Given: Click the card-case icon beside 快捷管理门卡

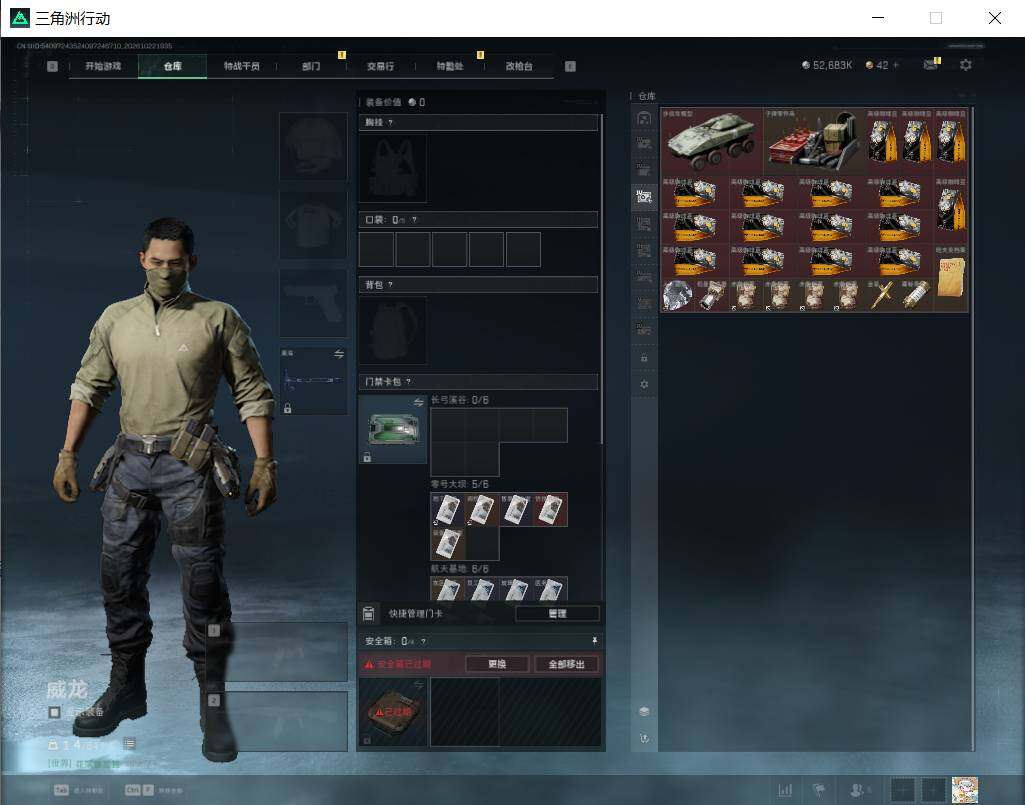Looking at the screenshot, I should (368, 613).
